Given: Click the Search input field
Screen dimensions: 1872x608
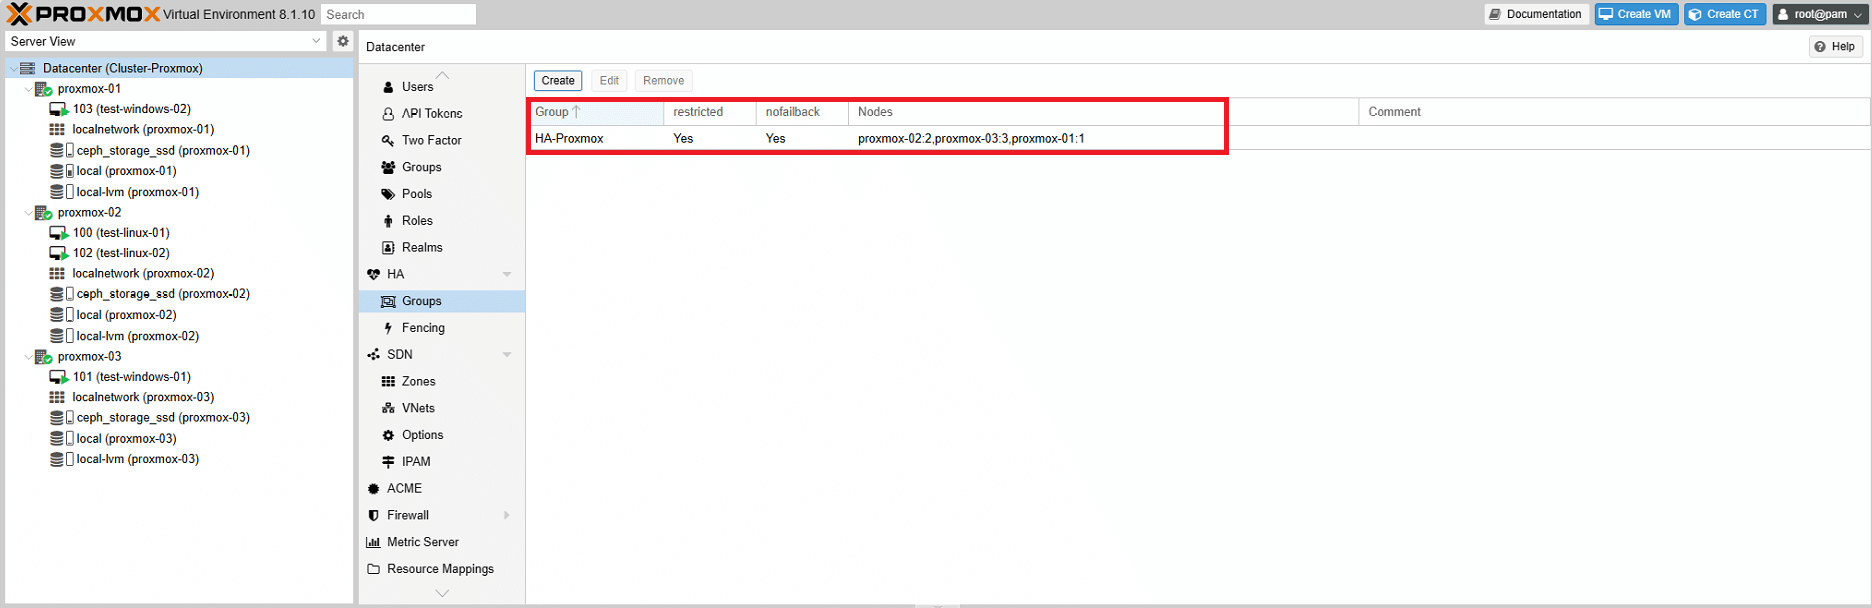Looking at the screenshot, I should (398, 14).
